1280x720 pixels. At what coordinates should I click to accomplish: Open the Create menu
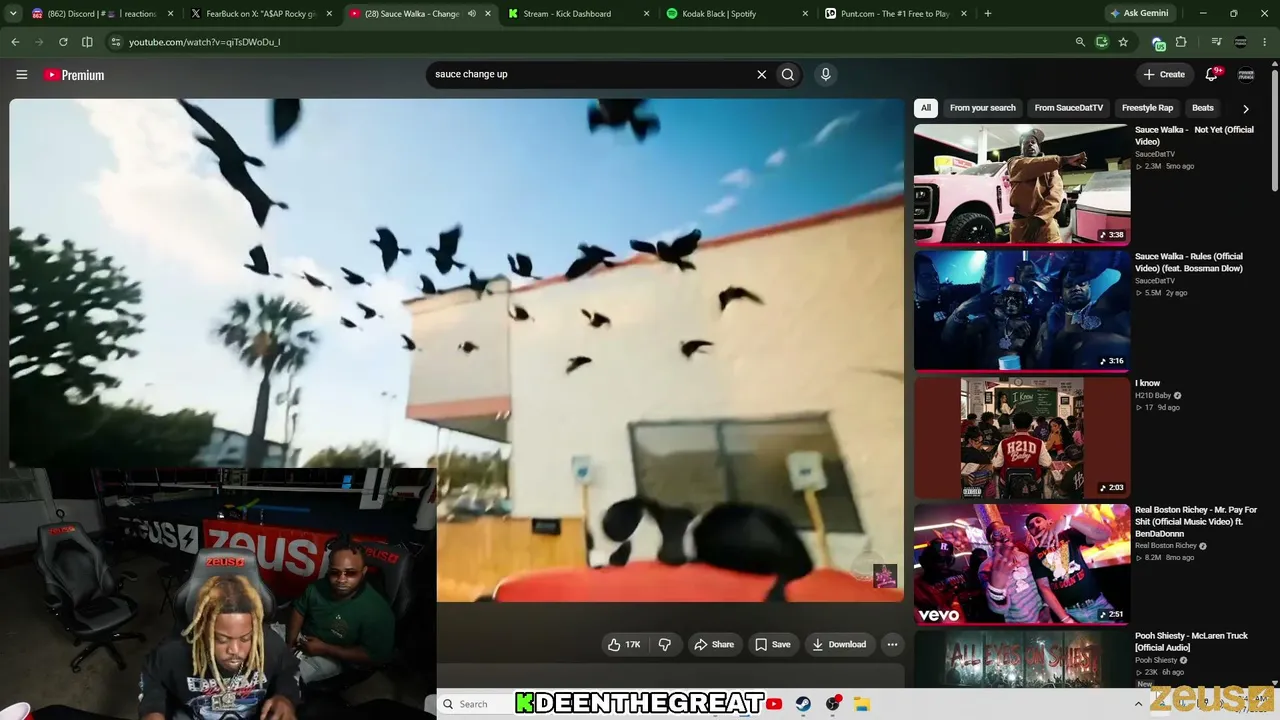(1164, 74)
